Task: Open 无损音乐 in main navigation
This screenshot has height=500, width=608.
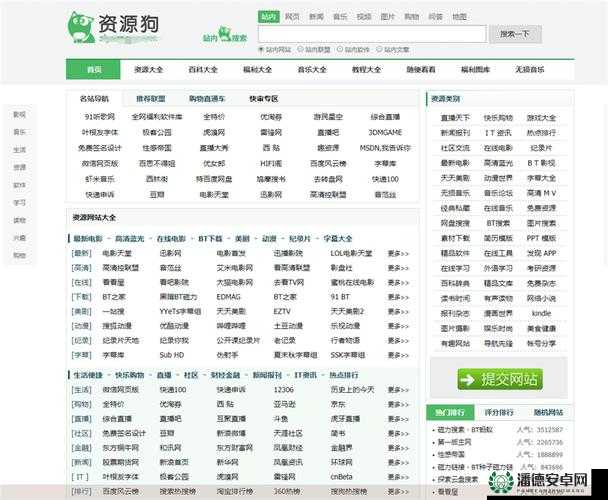Action: [530, 70]
